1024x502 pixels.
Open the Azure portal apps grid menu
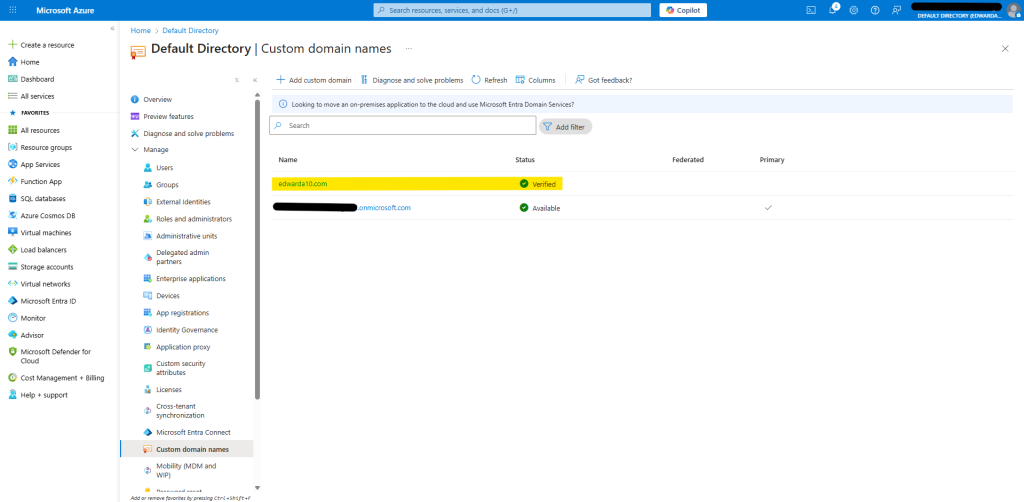click(x=13, y=10)
